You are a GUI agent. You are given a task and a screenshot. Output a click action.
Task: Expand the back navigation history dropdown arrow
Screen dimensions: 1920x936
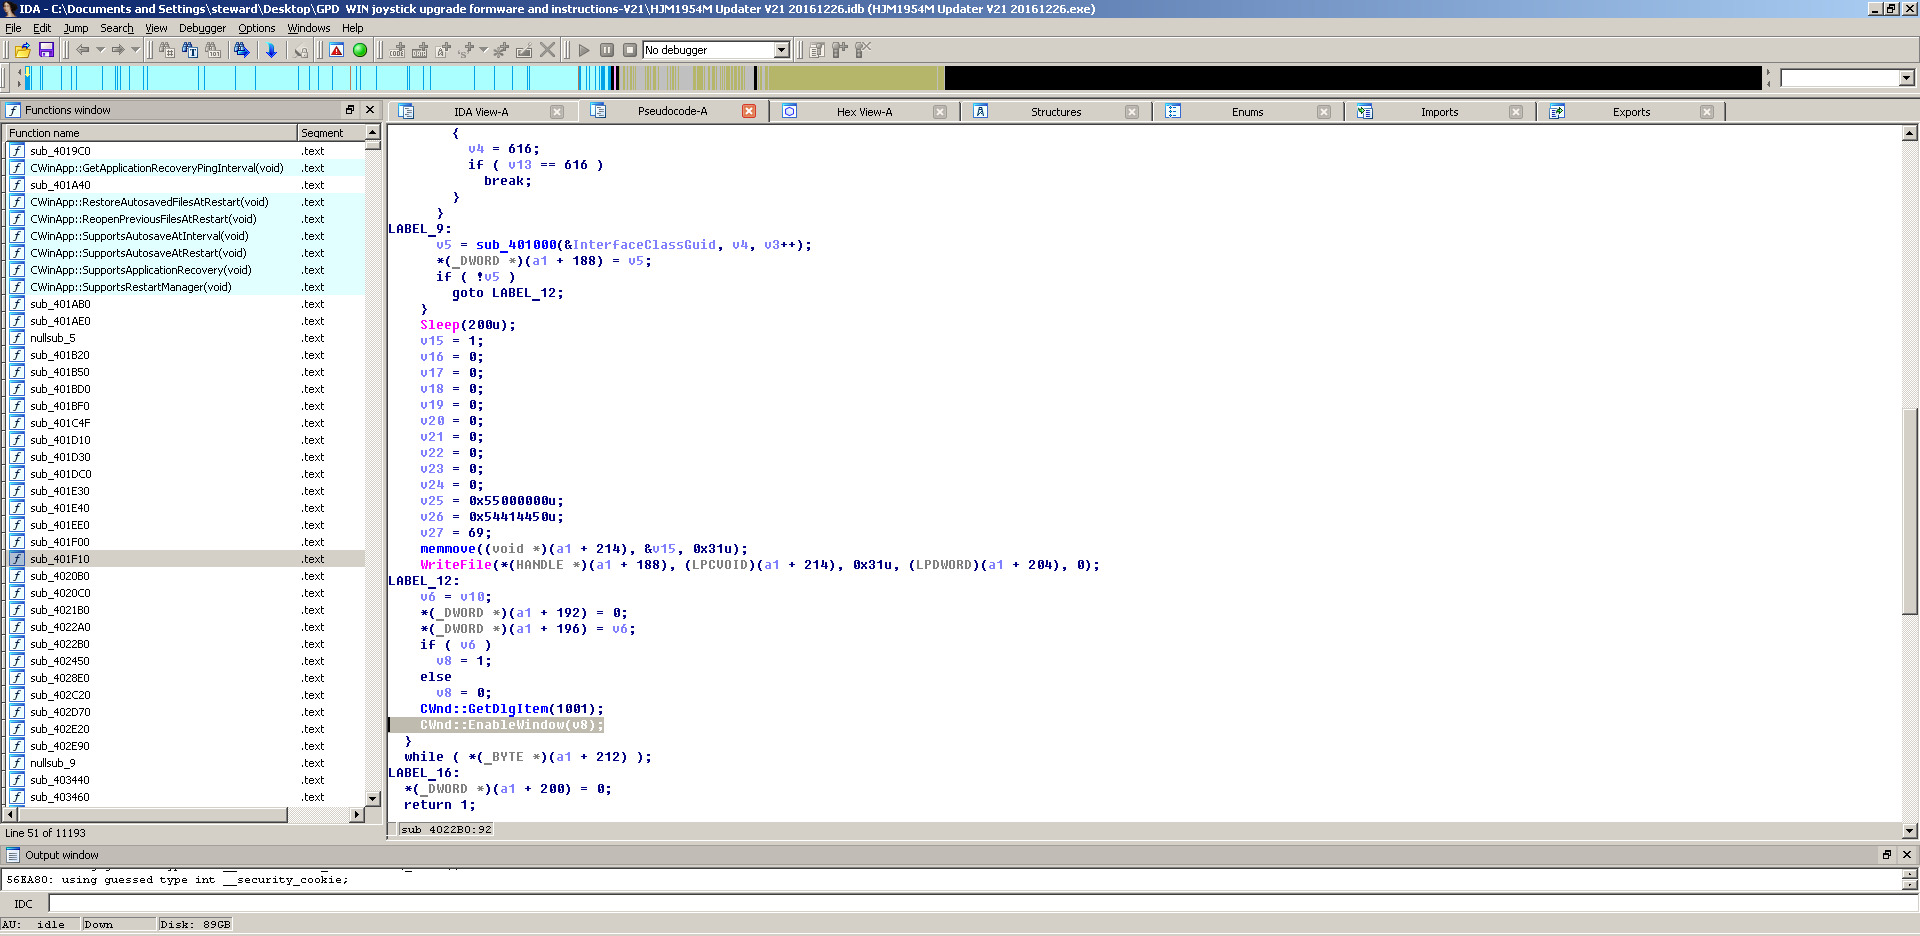click(x=100, y=50)
